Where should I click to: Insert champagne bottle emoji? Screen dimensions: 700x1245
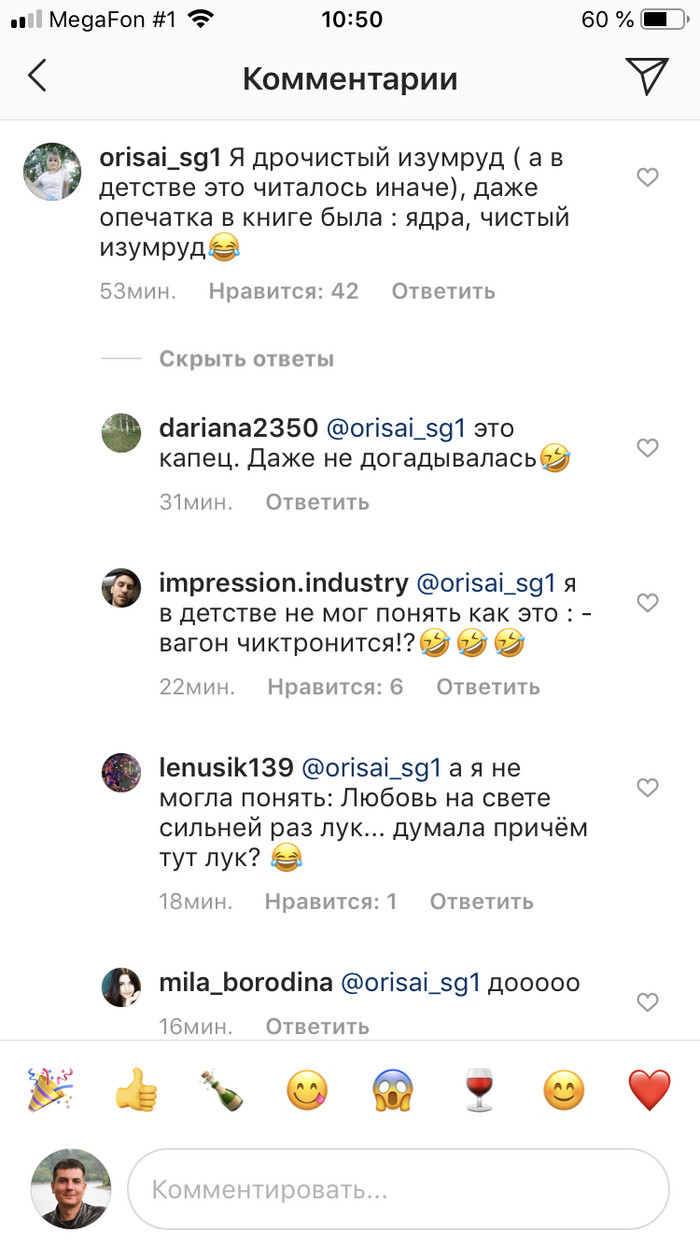point(221,1089)
